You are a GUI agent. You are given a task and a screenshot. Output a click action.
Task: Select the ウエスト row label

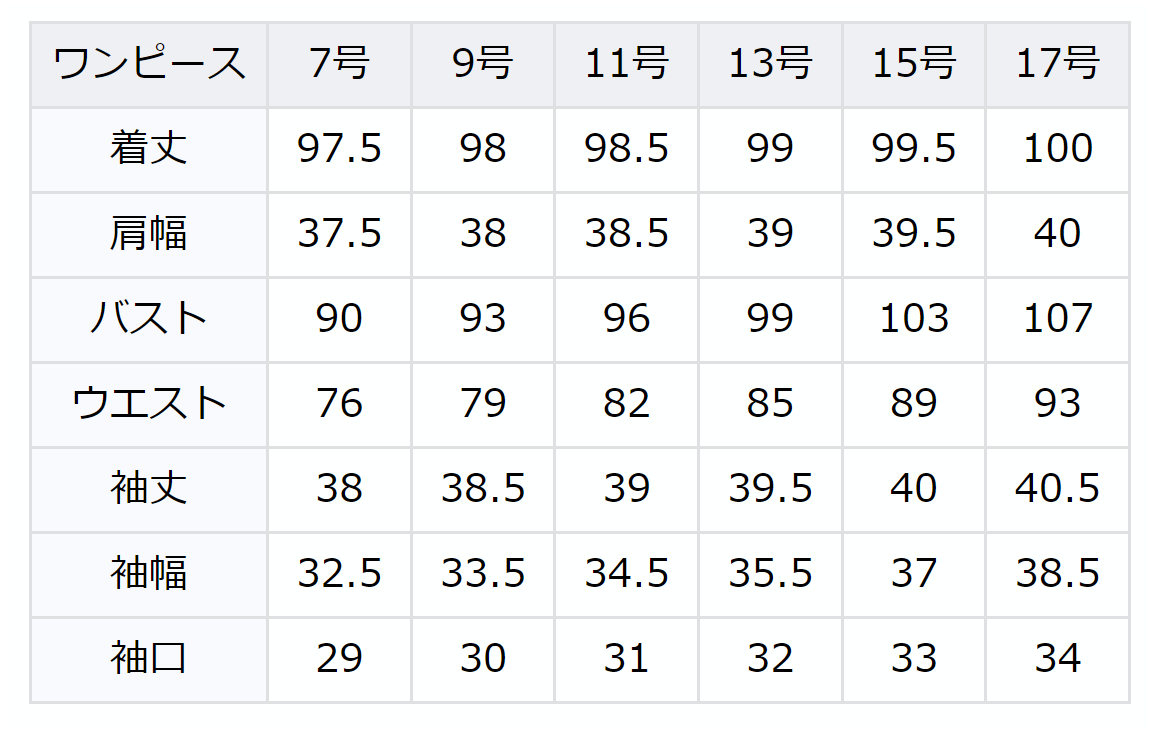(149, 404)
